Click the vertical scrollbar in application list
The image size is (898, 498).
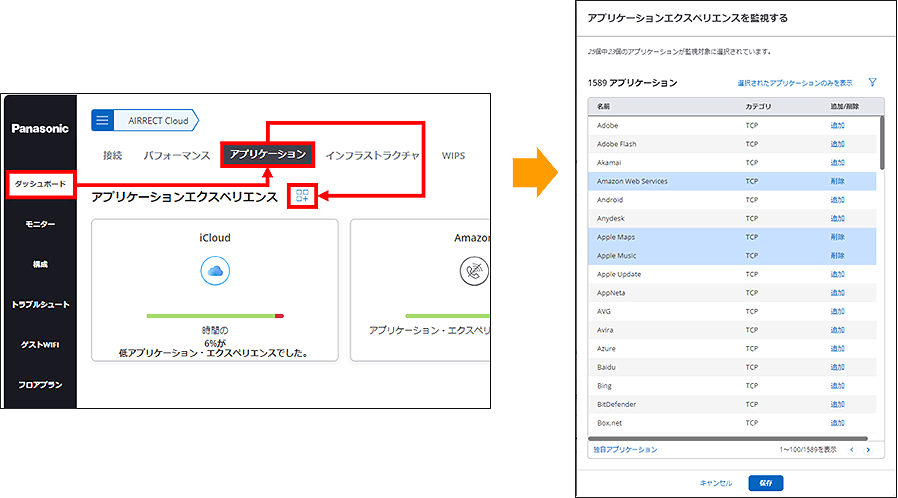[x=881, y=143]
